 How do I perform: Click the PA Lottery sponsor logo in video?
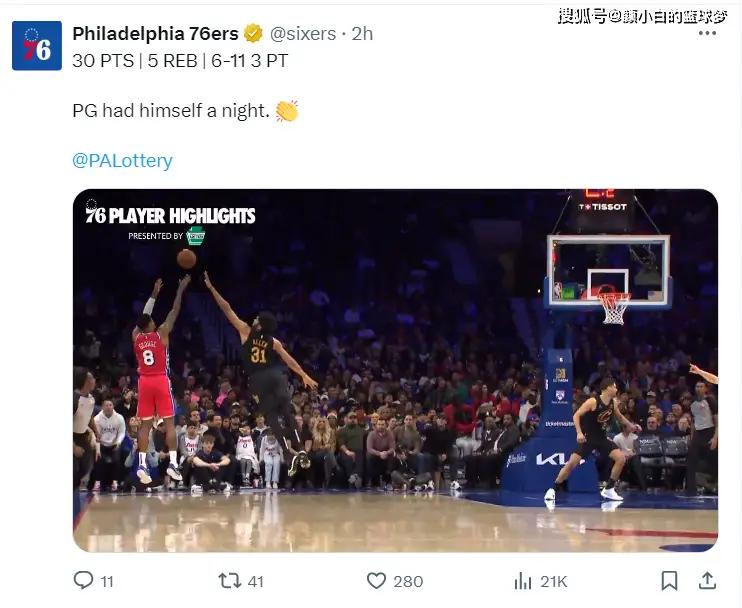click(195, 236)
